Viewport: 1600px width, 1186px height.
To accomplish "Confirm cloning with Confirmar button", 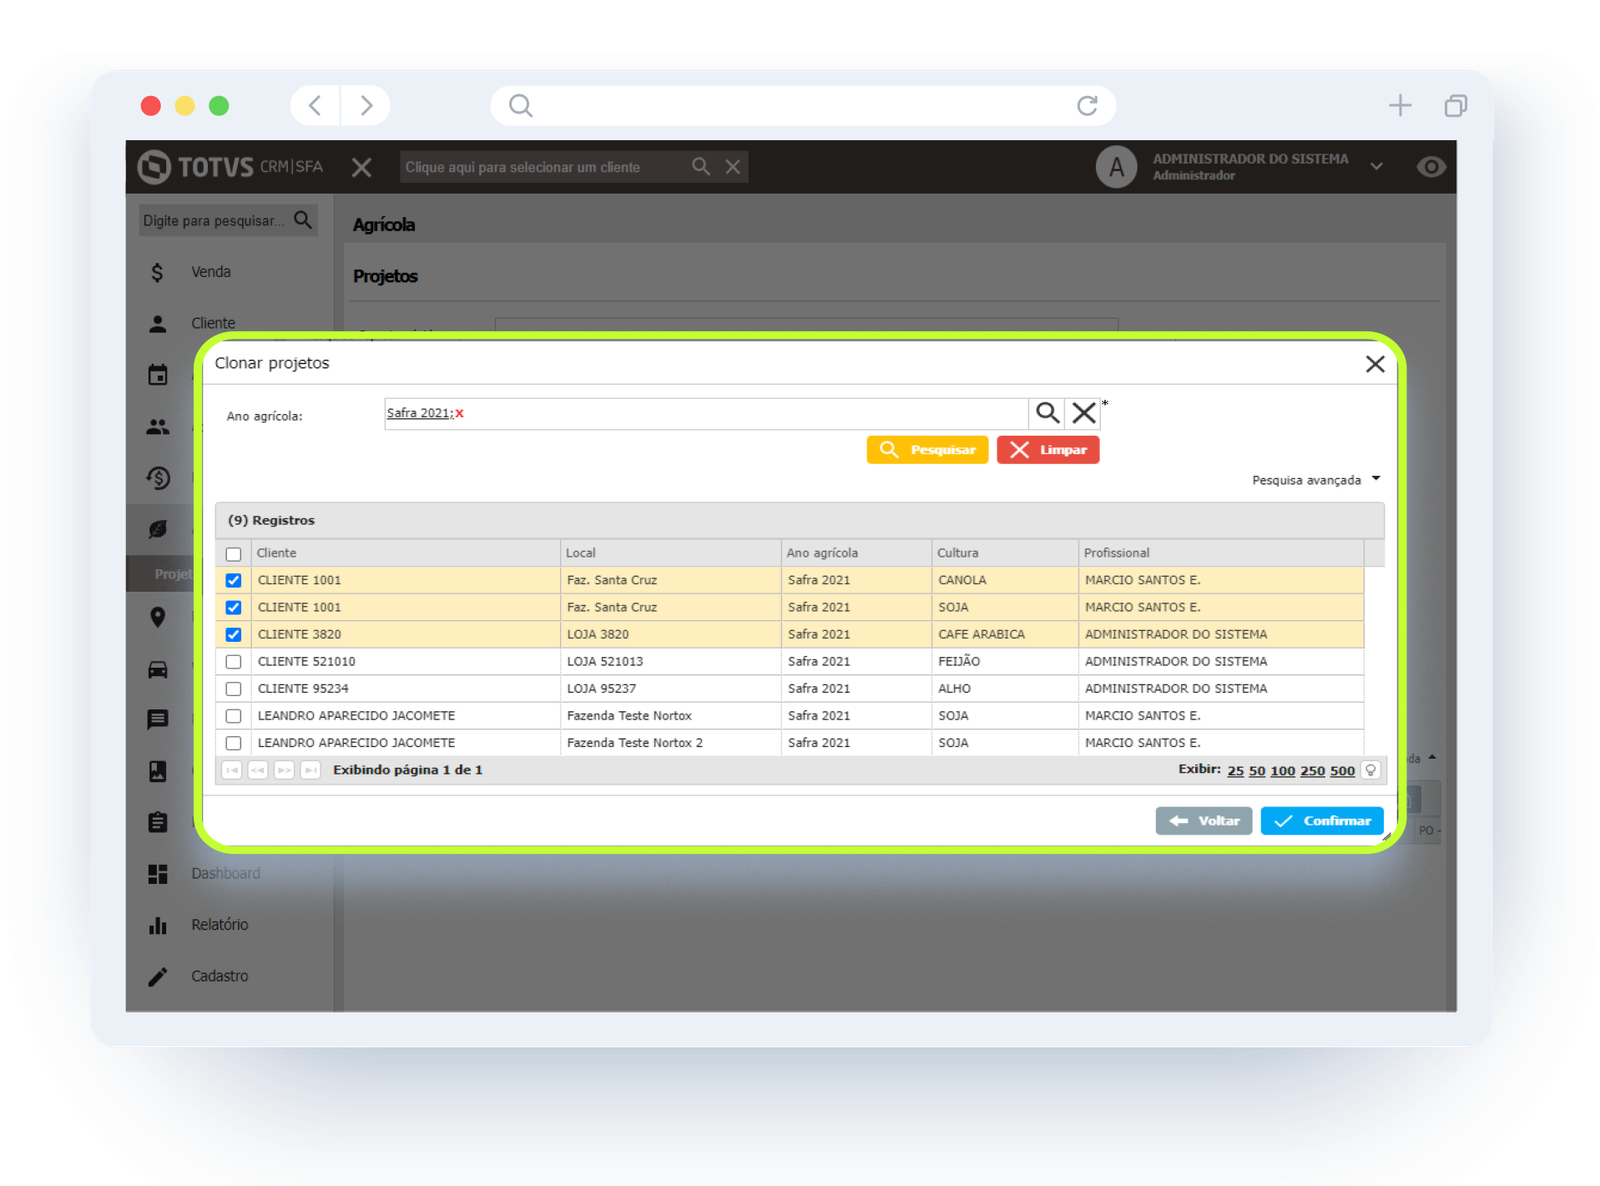I will coord(1322,821).
